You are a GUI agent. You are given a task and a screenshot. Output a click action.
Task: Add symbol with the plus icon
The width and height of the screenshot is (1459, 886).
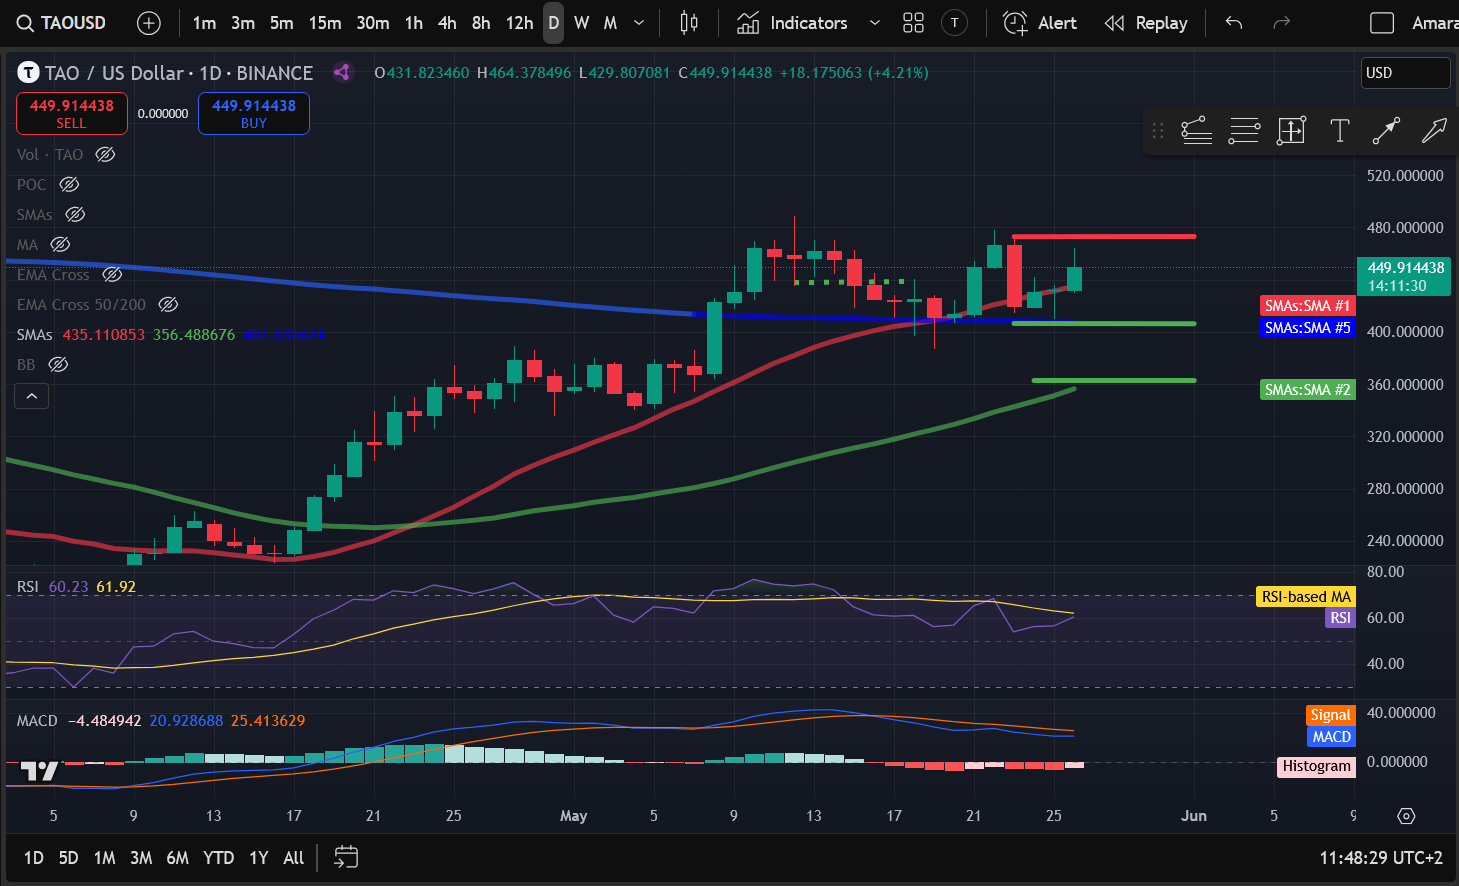point(149,23)
